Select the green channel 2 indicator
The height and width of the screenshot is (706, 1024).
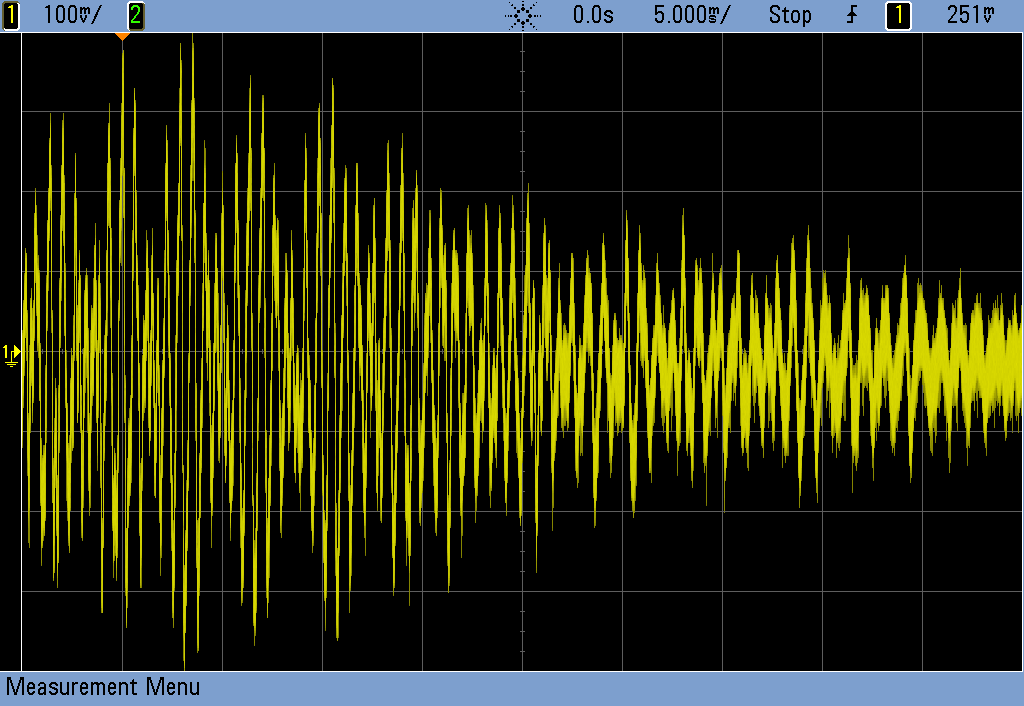pyautogui.click(x=135, y=15)
